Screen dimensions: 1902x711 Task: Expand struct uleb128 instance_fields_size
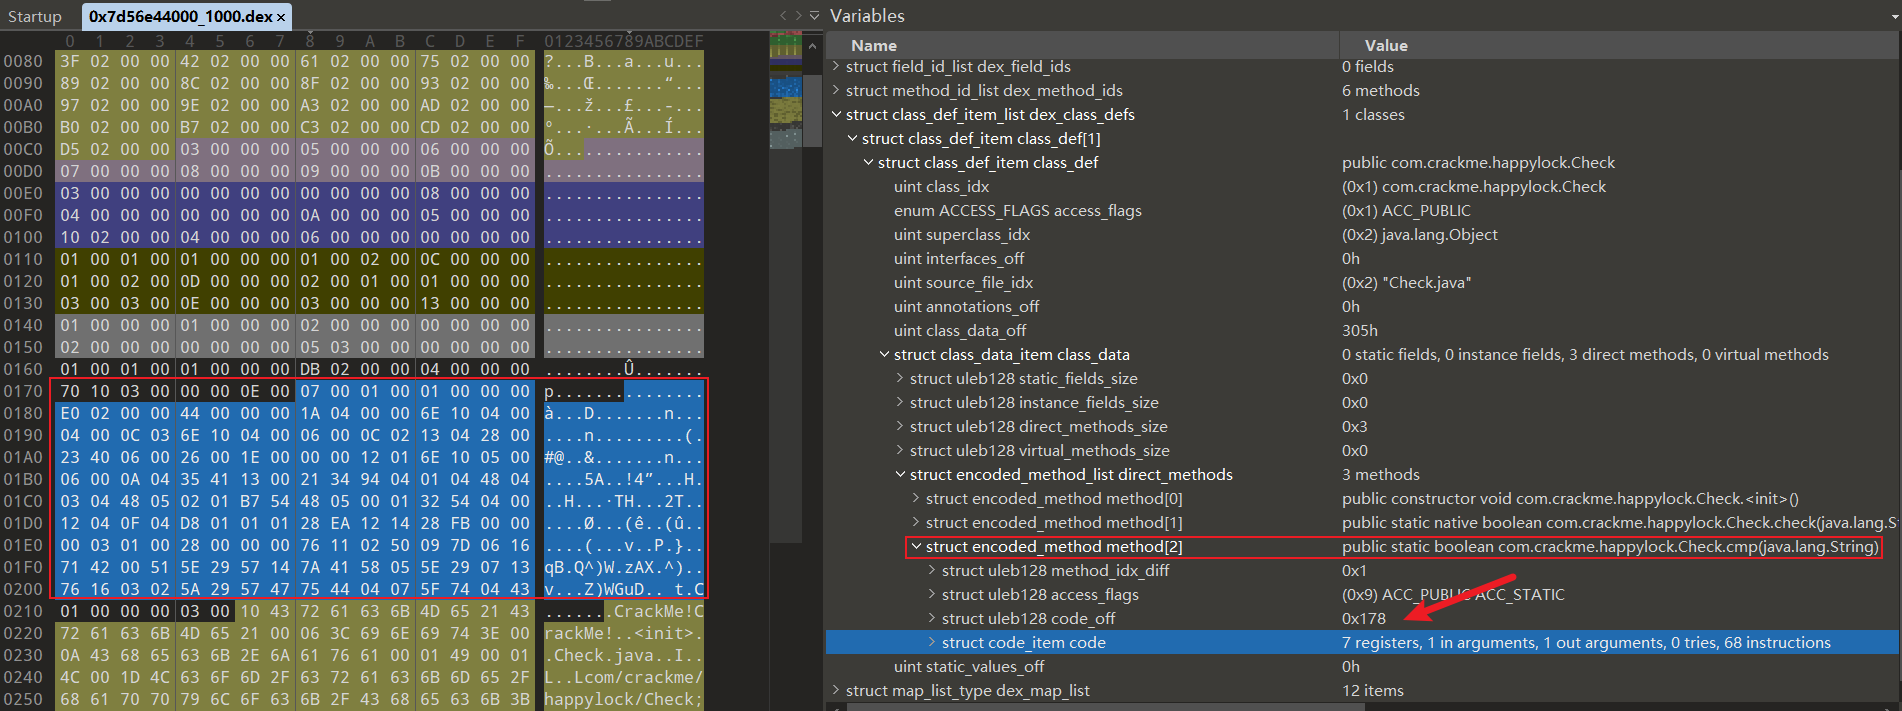900,402
